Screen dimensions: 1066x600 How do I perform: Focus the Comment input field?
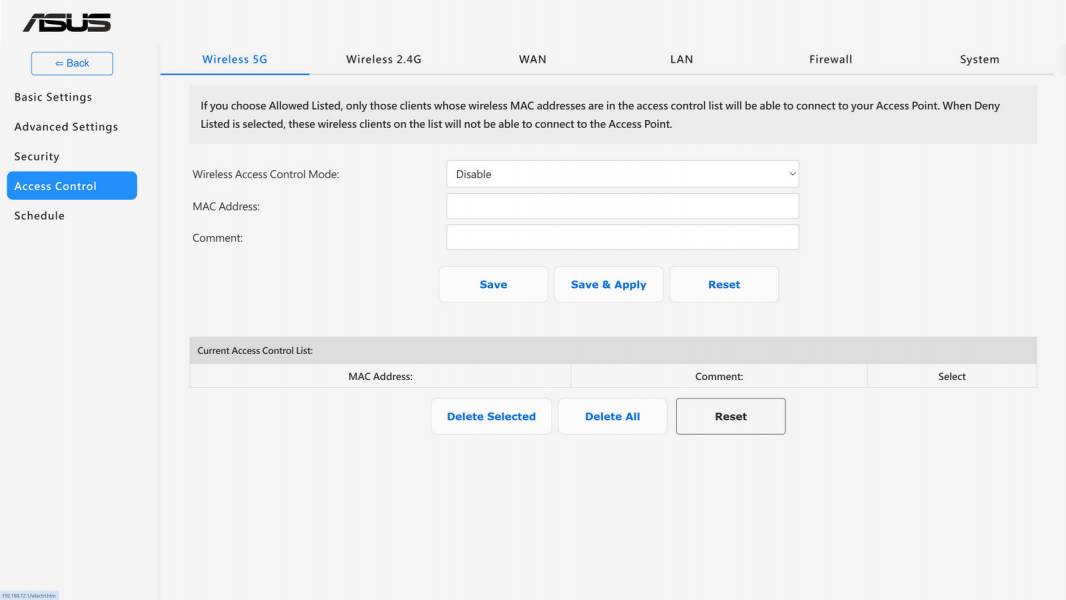click(622, 237)
